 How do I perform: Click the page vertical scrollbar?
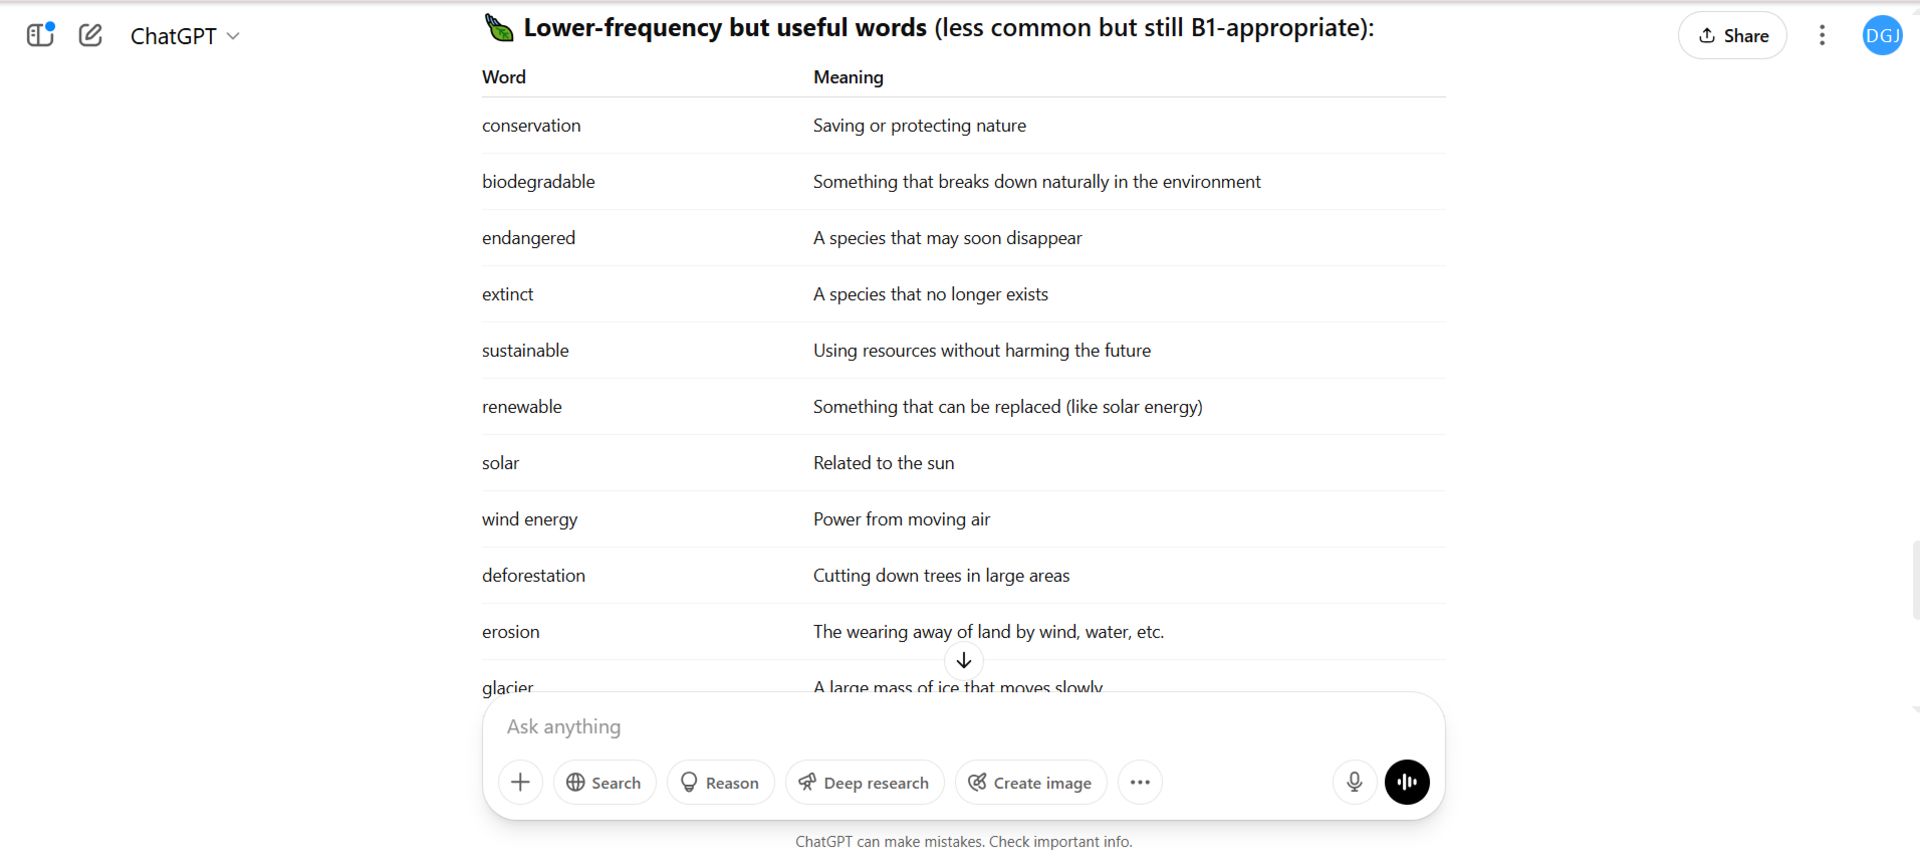(1915, 580)
